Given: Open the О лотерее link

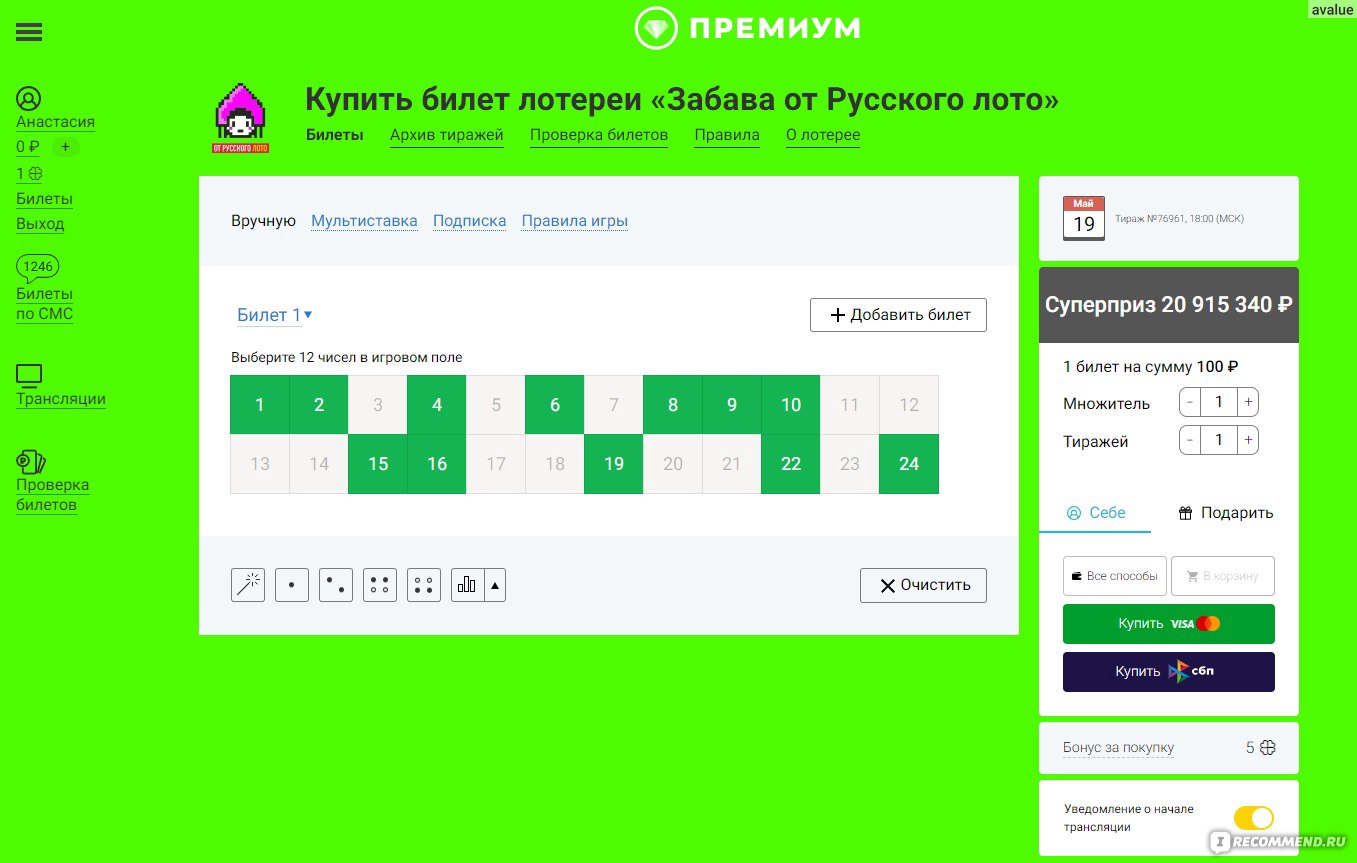Looking at the screenshot, I should pyautogui.click(x=823, y=135).
